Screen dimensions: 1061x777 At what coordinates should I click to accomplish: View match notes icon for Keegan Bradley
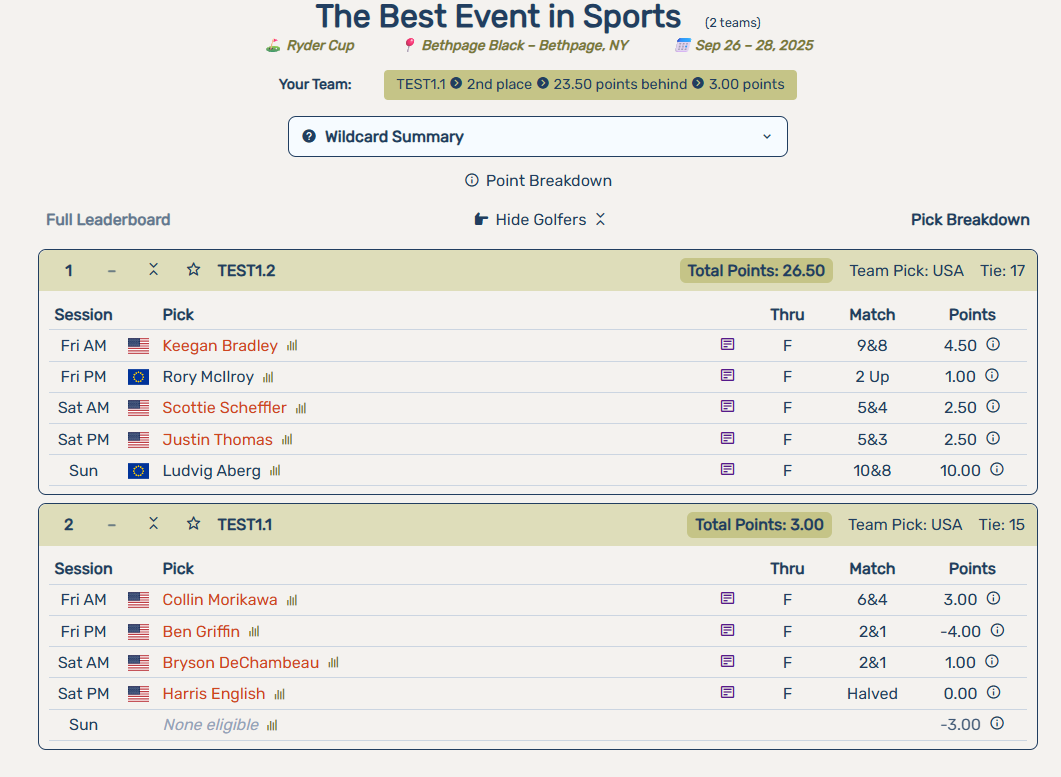(727, 345)
